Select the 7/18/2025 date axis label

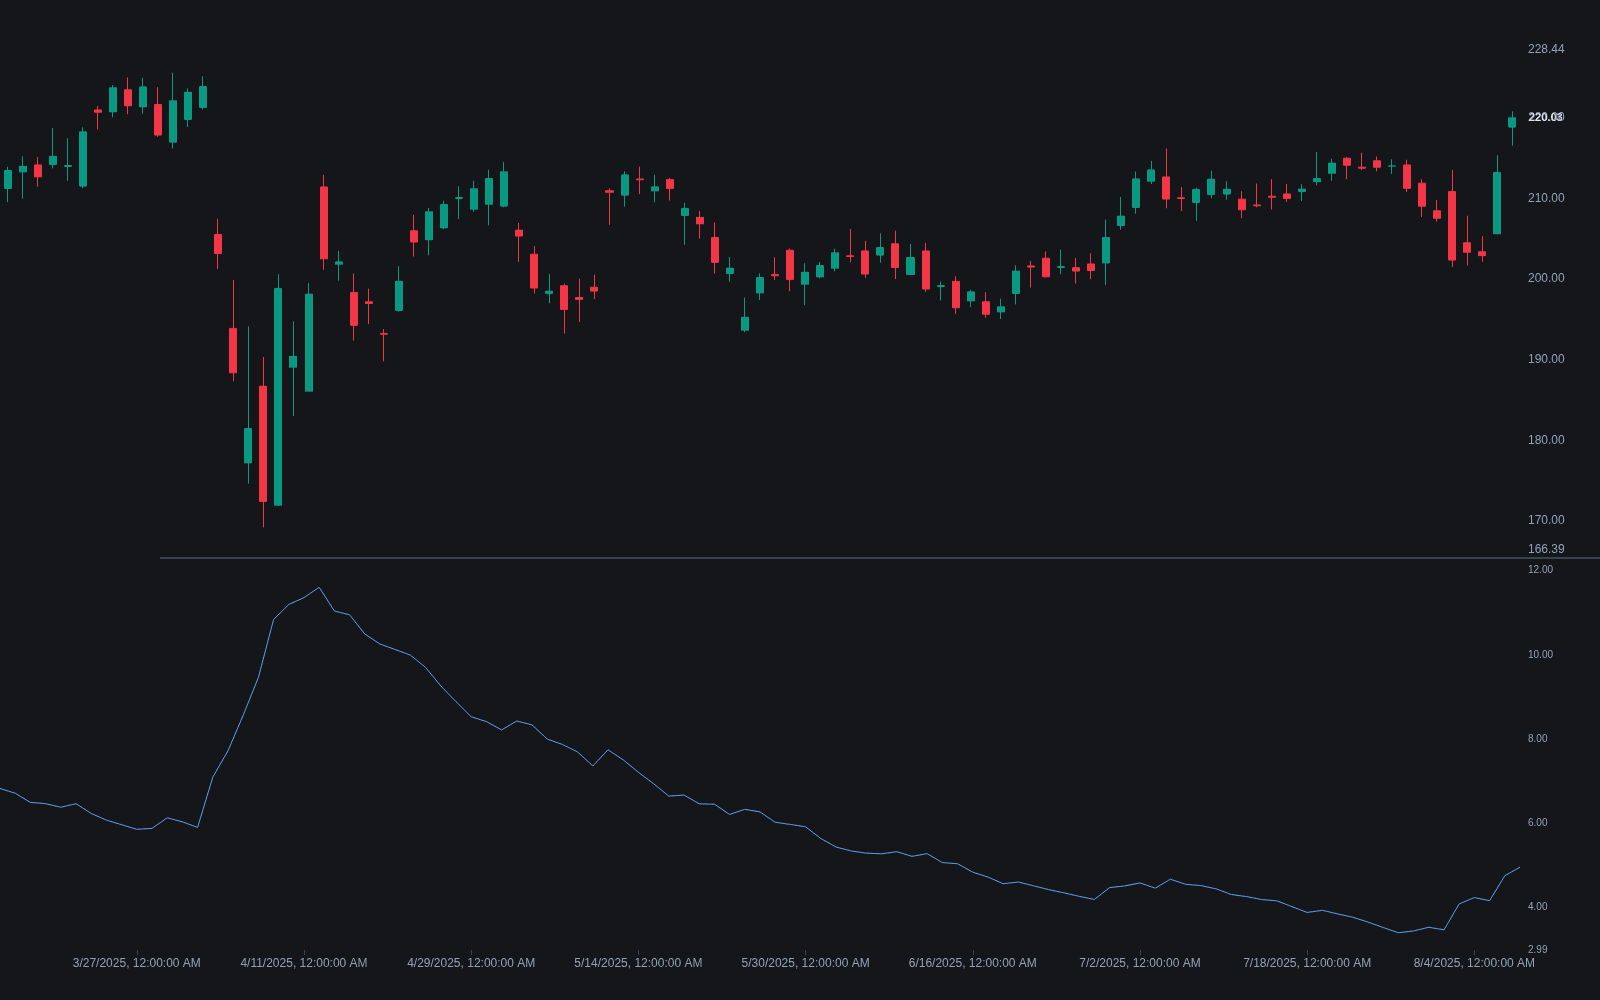pyautogui.click(x=1307, y=963)
